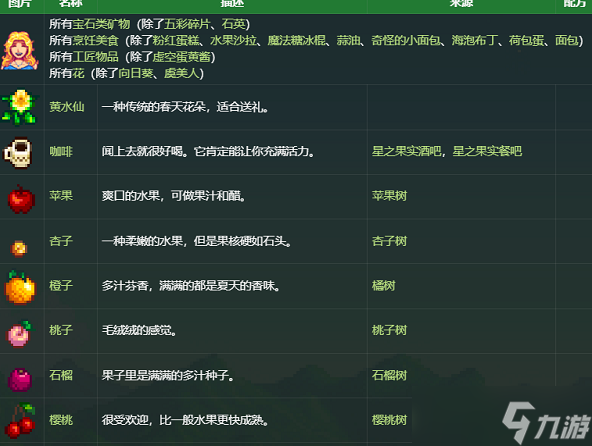Image resolution: width=592 pixels, height=446 pixels.
Task: Open the 橙子 item name link
Action: [61, 286]
